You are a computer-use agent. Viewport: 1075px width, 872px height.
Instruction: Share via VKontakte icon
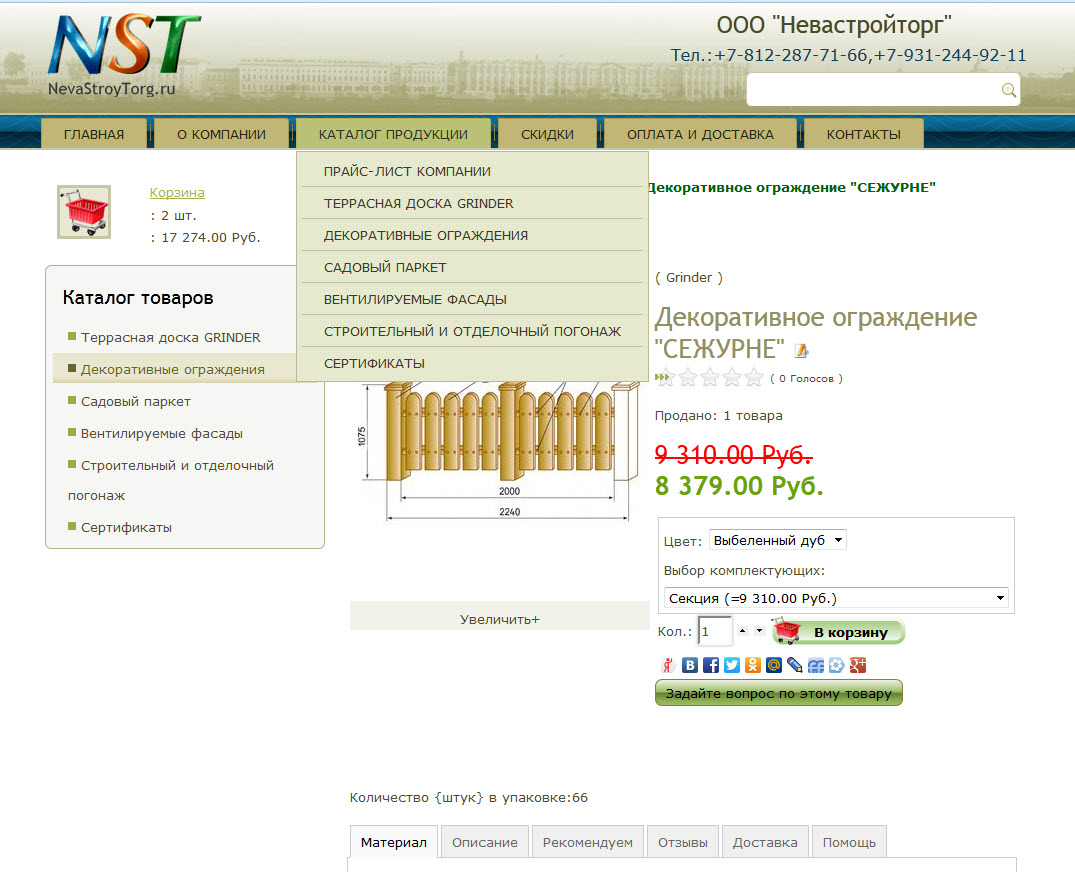(690, 665)
